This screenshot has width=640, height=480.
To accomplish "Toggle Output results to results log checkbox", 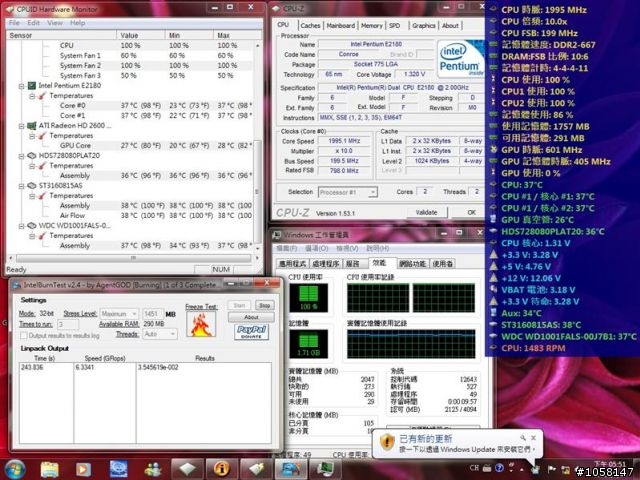I will pos(24,336).
